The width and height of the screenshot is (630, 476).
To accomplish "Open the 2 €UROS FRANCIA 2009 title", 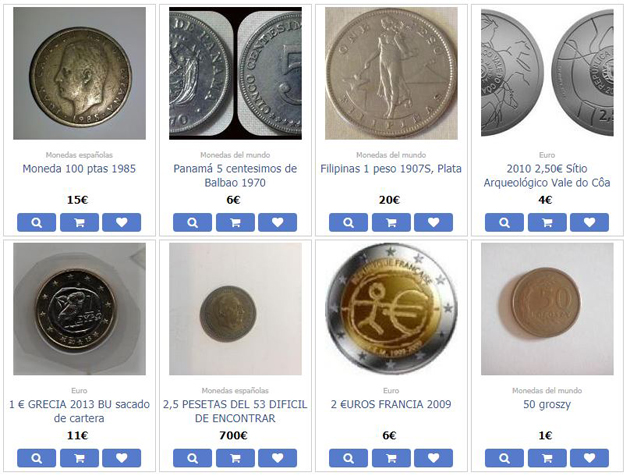I will pyautogui.click(x=391, y=404).
